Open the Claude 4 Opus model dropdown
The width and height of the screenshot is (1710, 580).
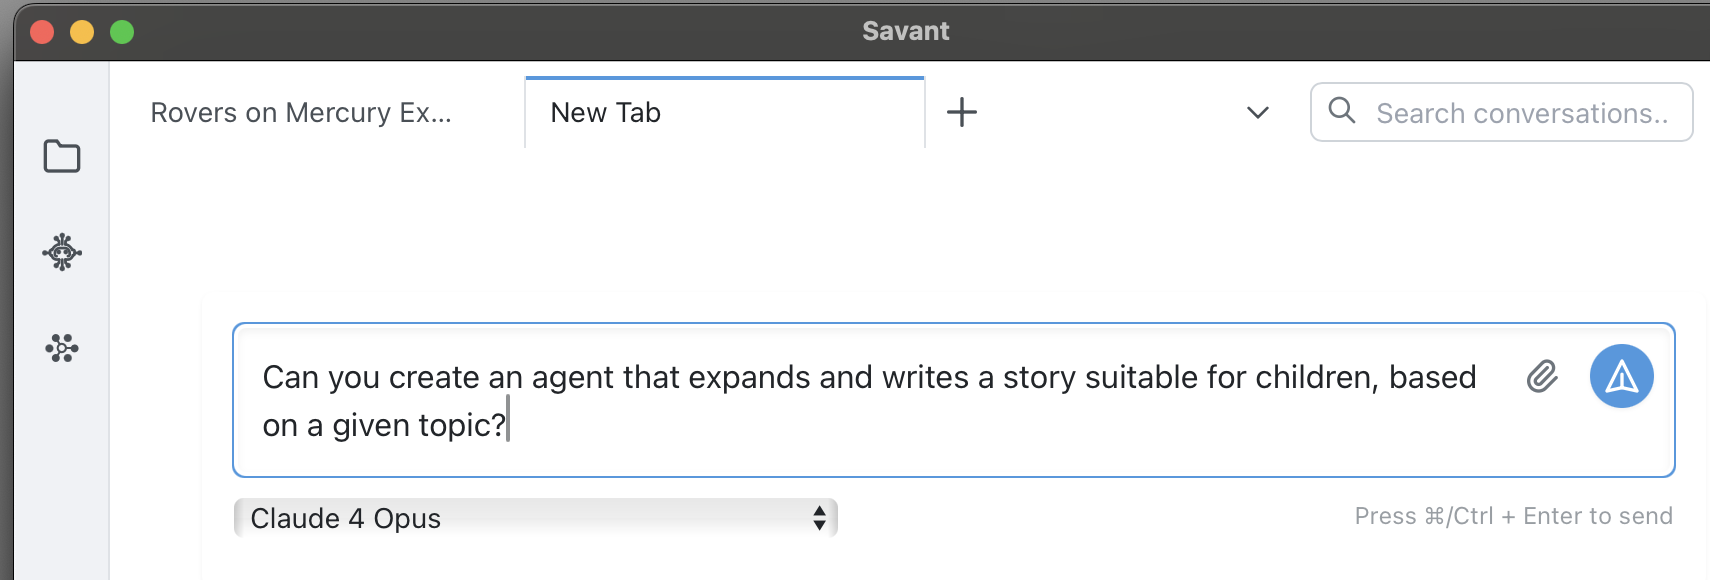pyautogui.click(x=534, y=518)
